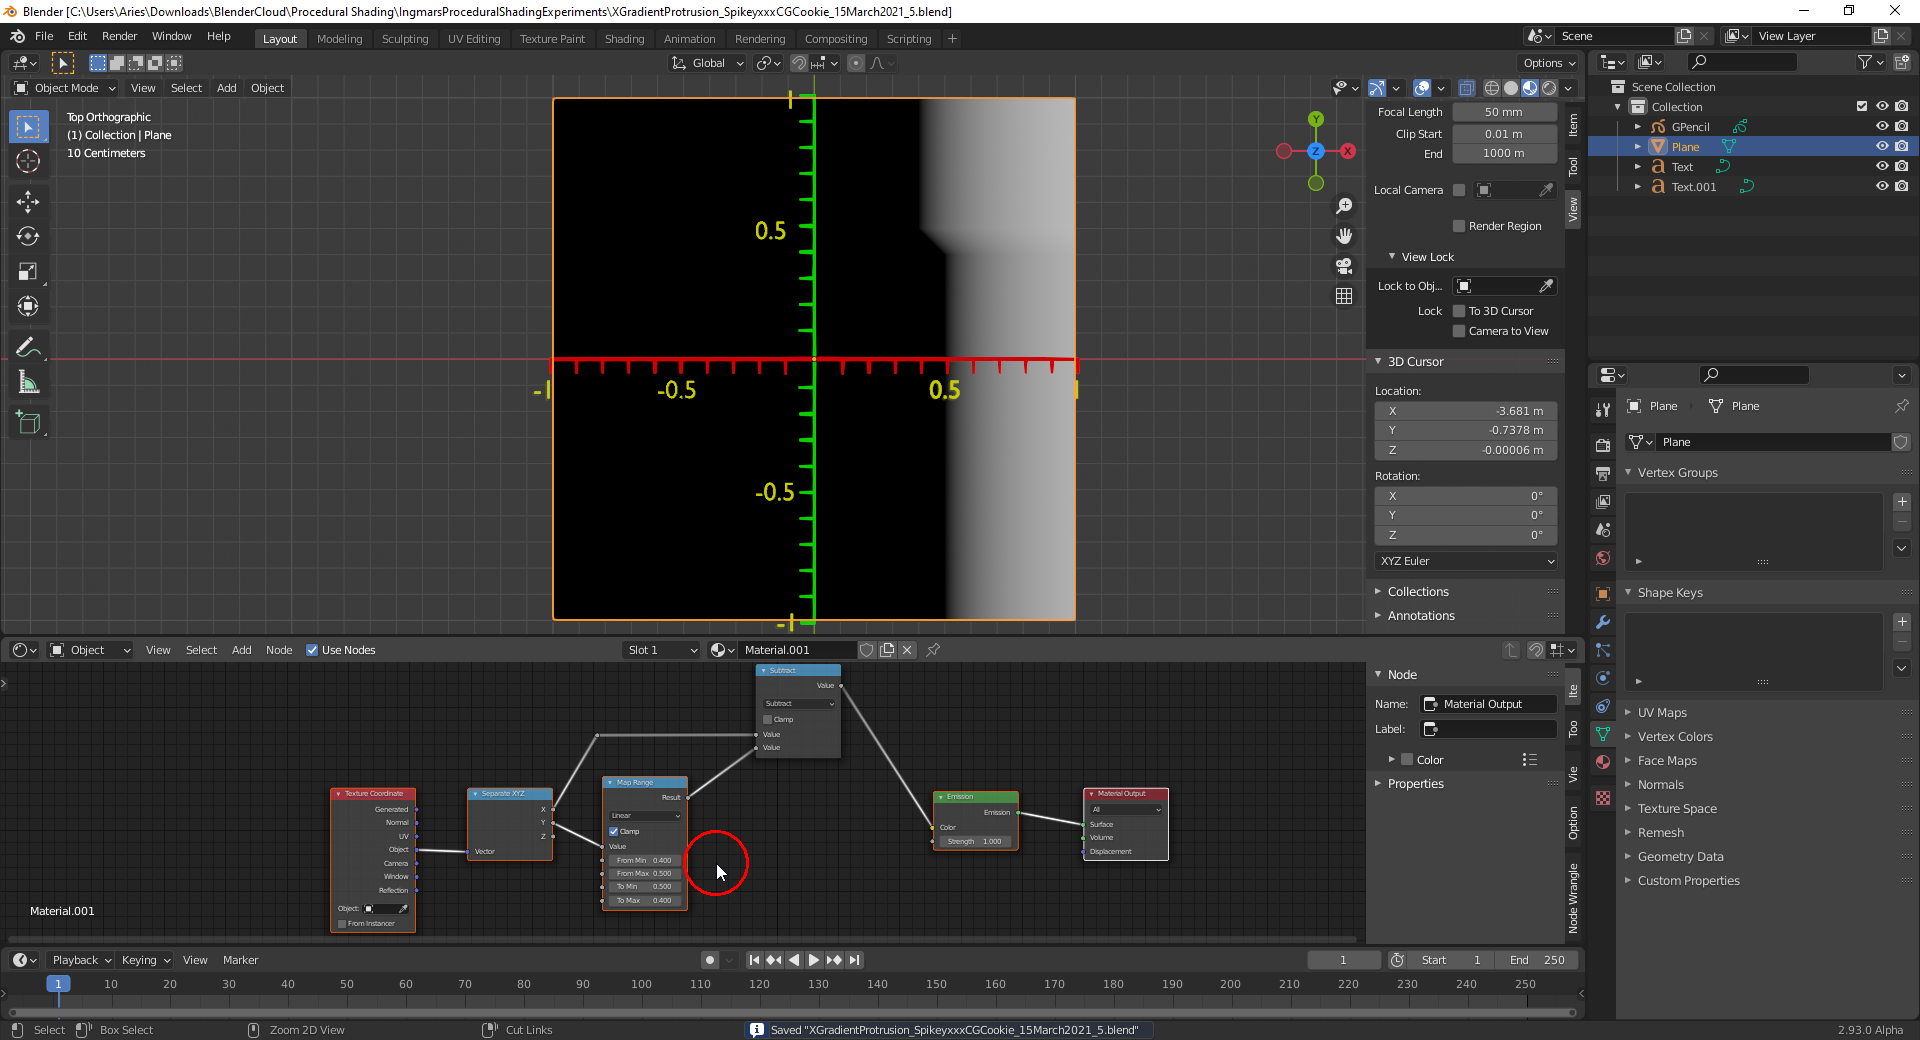Activate the Annotate tool
1920x1040 pixels.
pyautogui.click(x=28, y=348)
